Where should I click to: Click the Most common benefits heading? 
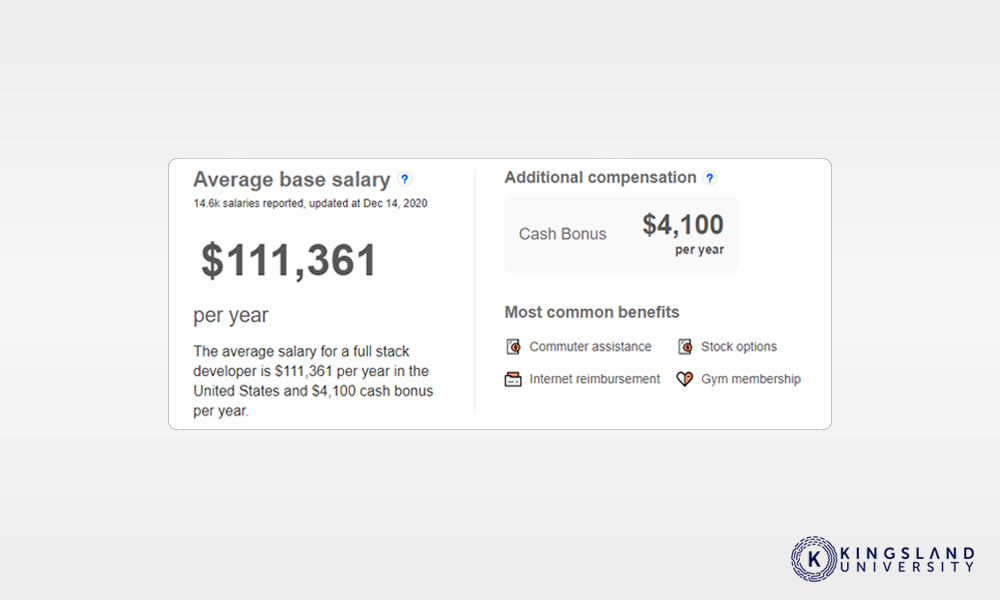[x=592, y=312]
